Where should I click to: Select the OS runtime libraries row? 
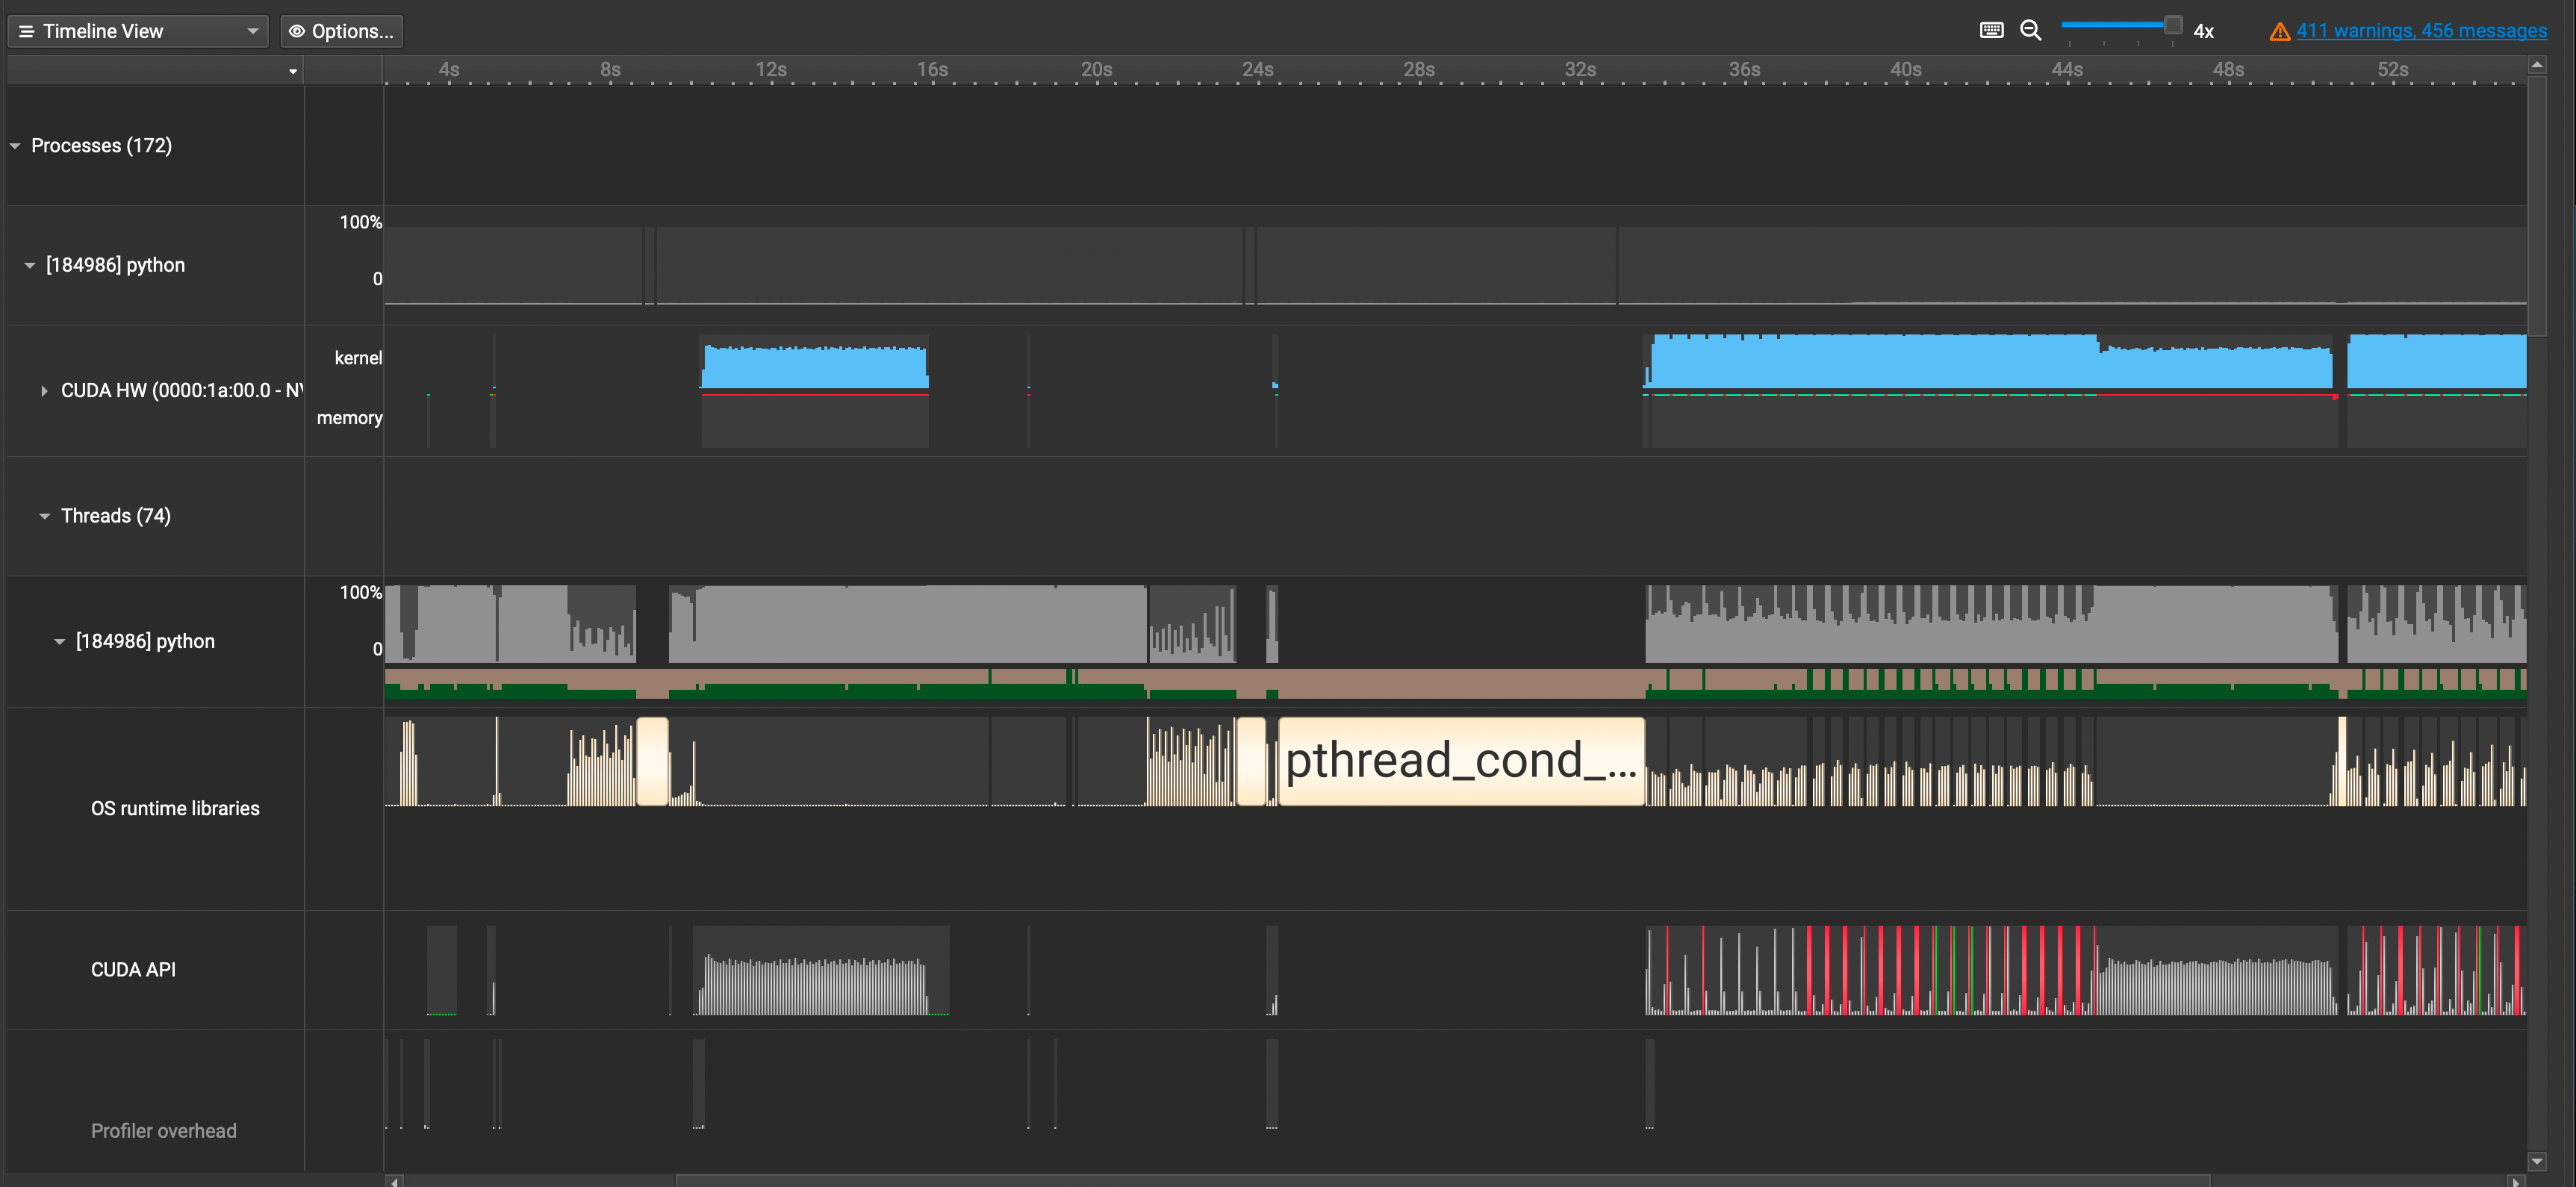175,808
